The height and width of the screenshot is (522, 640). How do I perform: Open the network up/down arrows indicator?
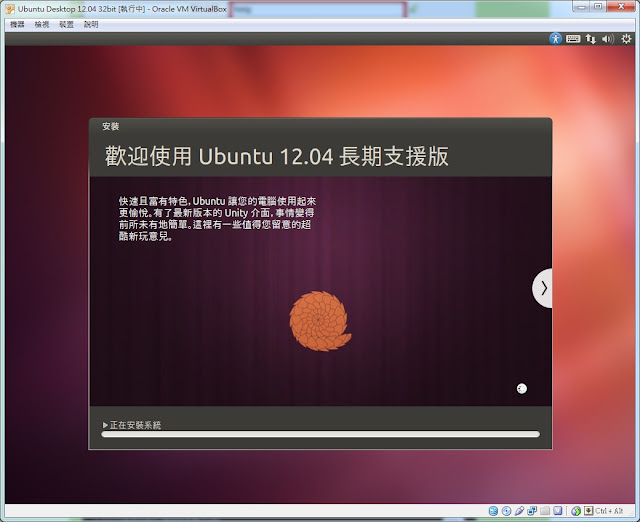[x=590, y=39]
